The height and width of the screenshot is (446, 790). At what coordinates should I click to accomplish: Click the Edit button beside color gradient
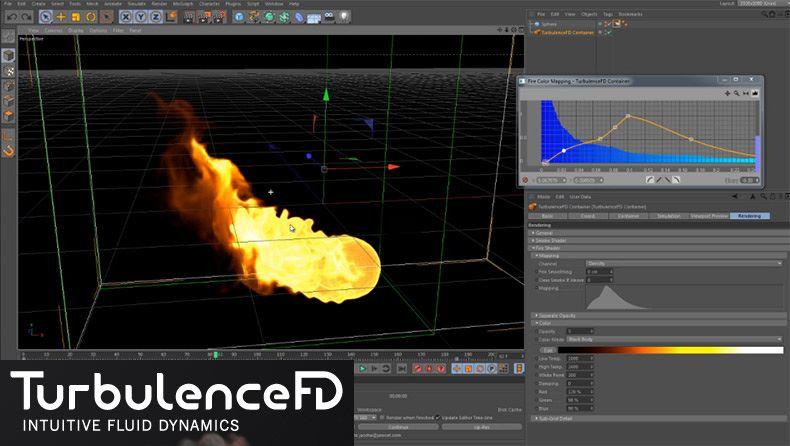548,350
